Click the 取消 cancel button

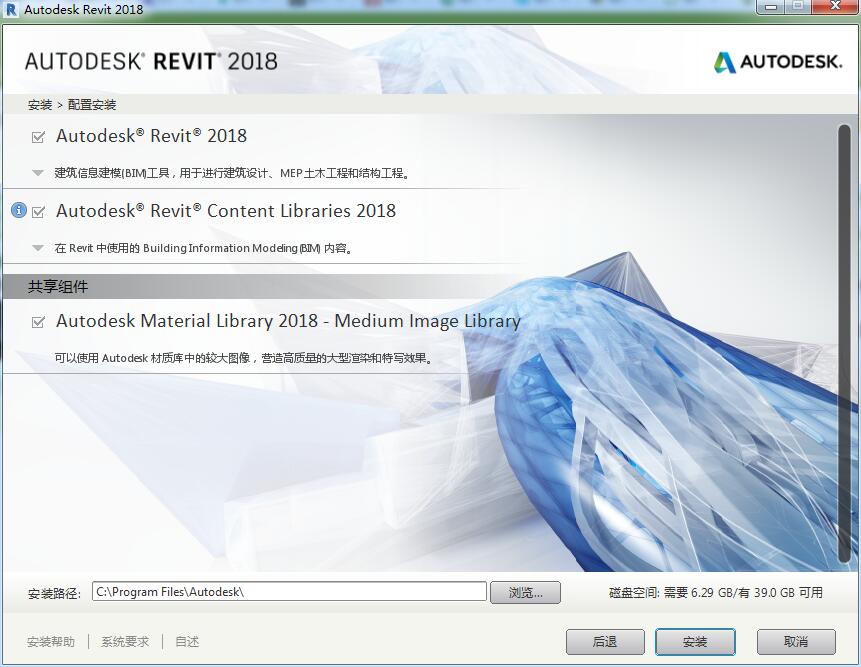click(x=795, y=642)
